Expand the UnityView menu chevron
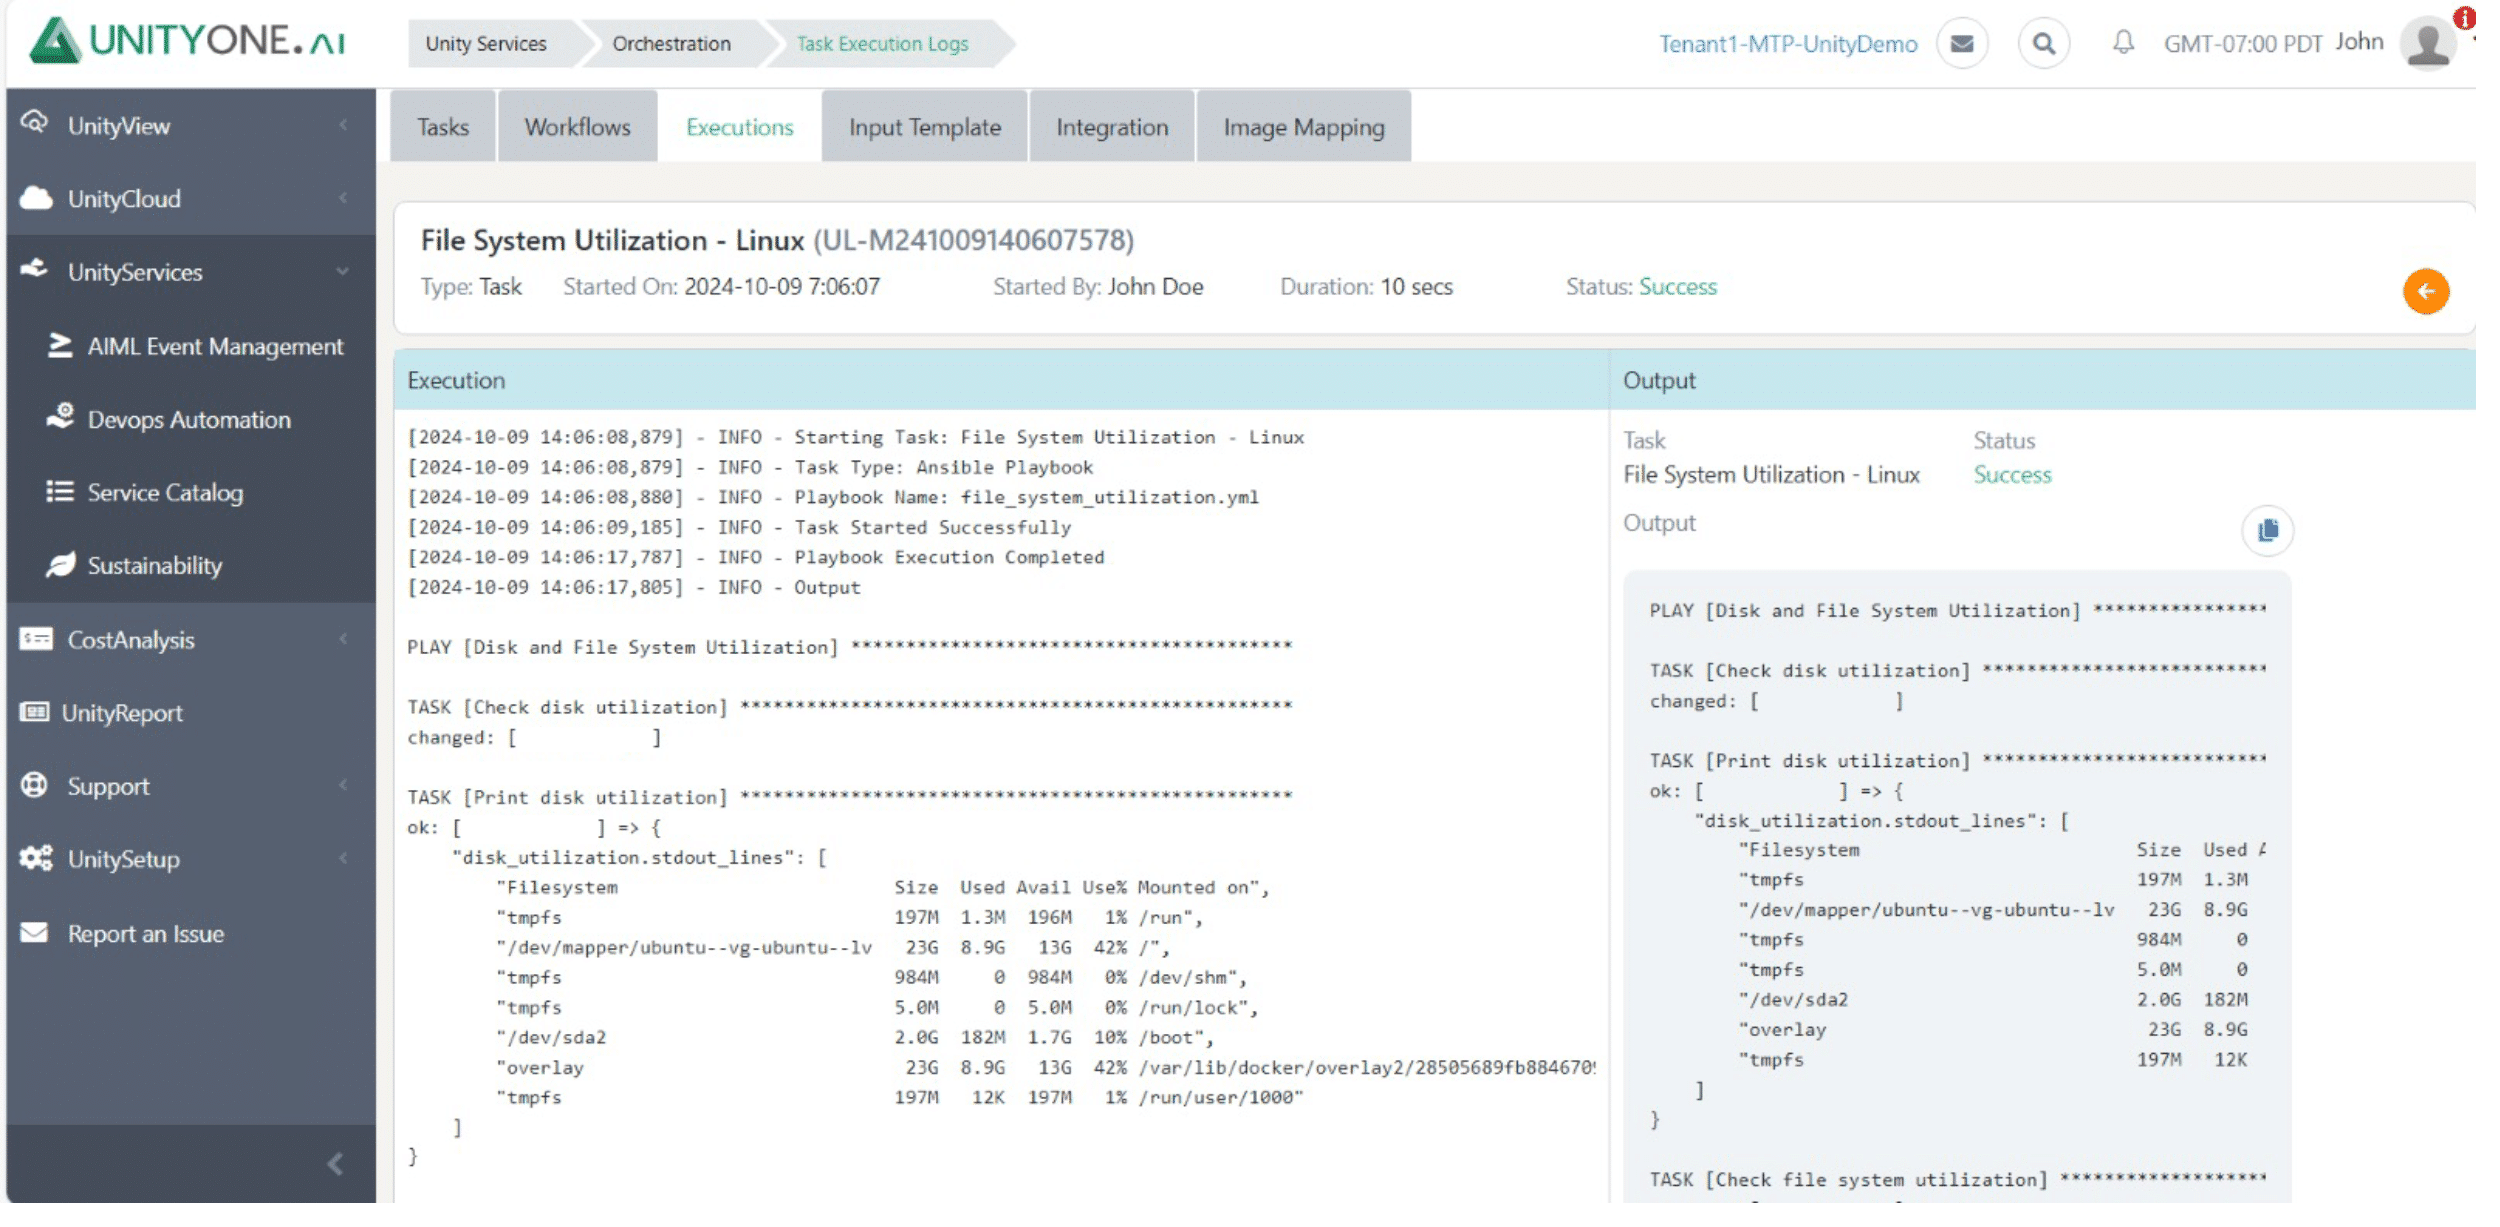 (343, 125)
